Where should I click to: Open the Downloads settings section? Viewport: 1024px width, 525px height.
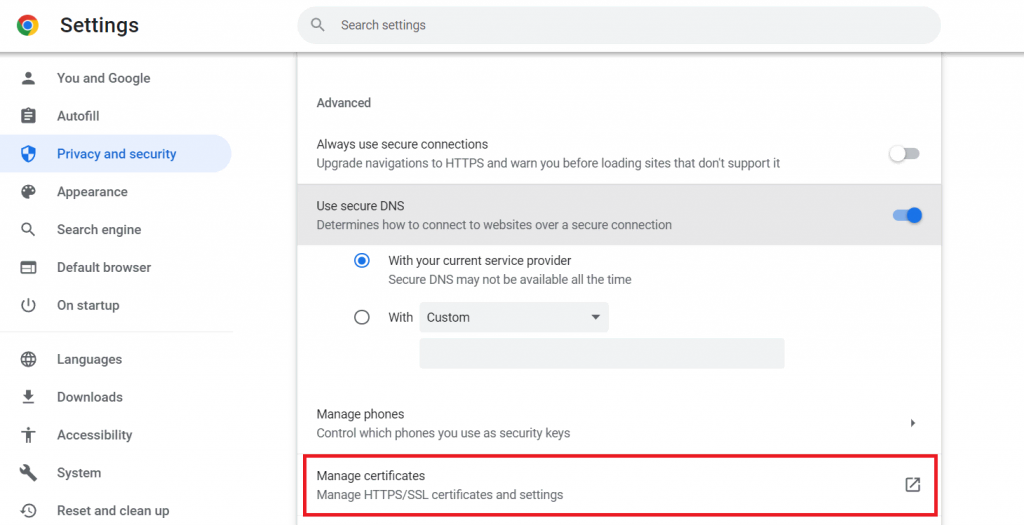[x=90, y=397]
